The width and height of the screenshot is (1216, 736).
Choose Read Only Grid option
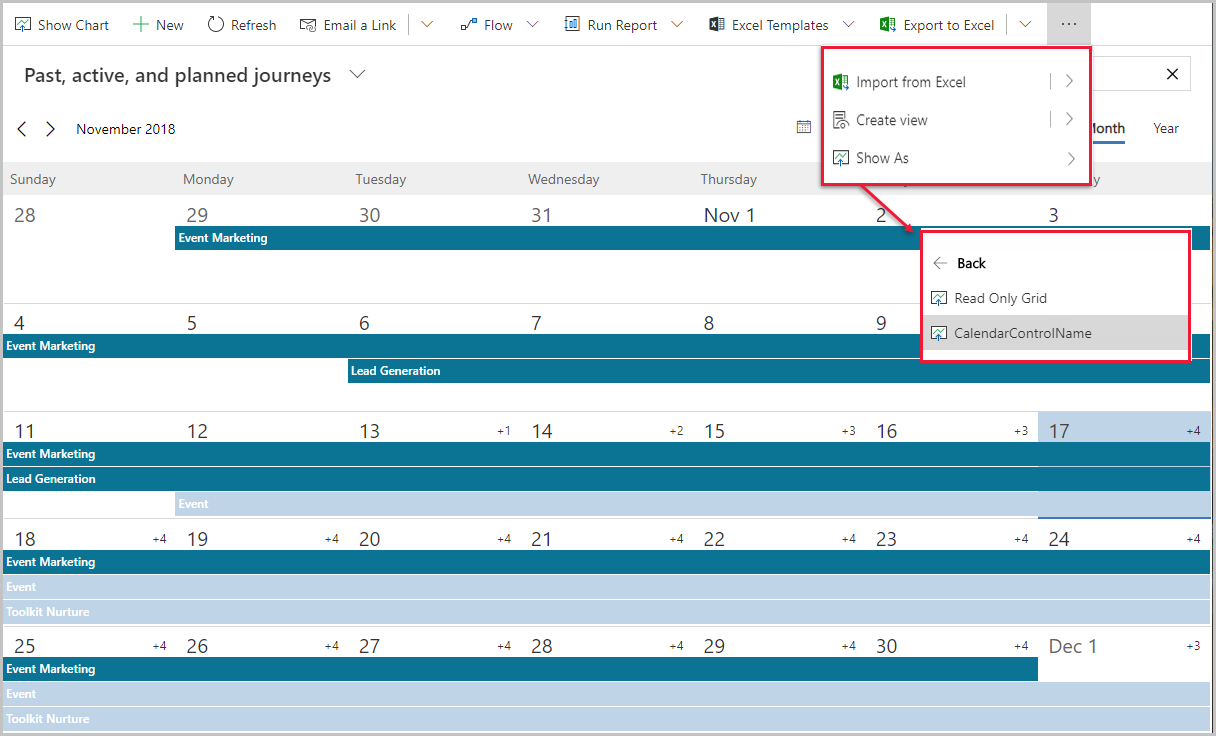[x=1055, y=298]
